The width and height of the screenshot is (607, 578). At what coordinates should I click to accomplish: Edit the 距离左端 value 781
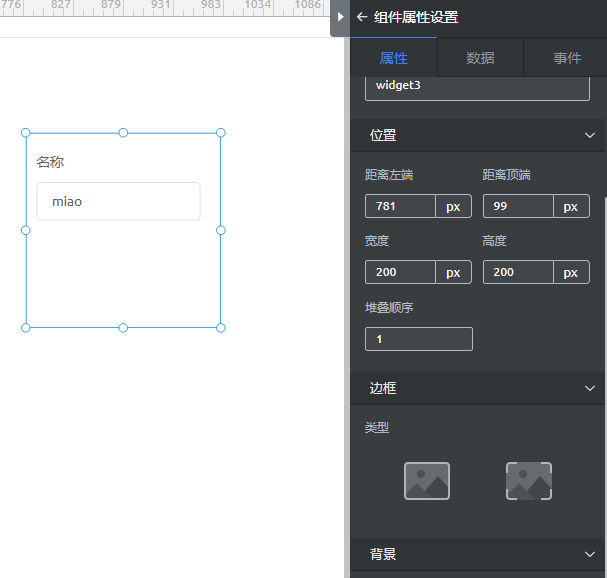[400, 206]
